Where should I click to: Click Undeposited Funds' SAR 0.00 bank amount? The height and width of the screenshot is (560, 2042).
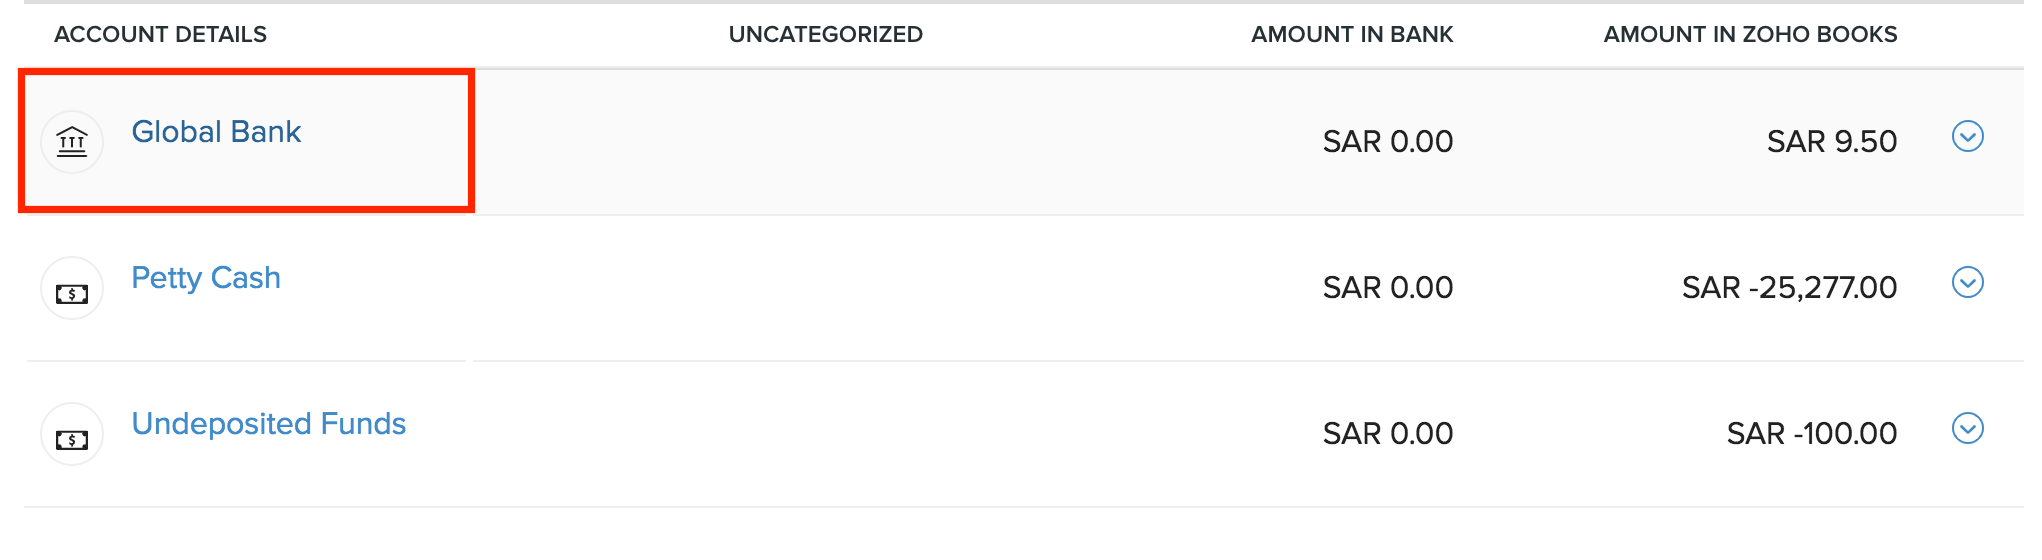click(1387, 434)
